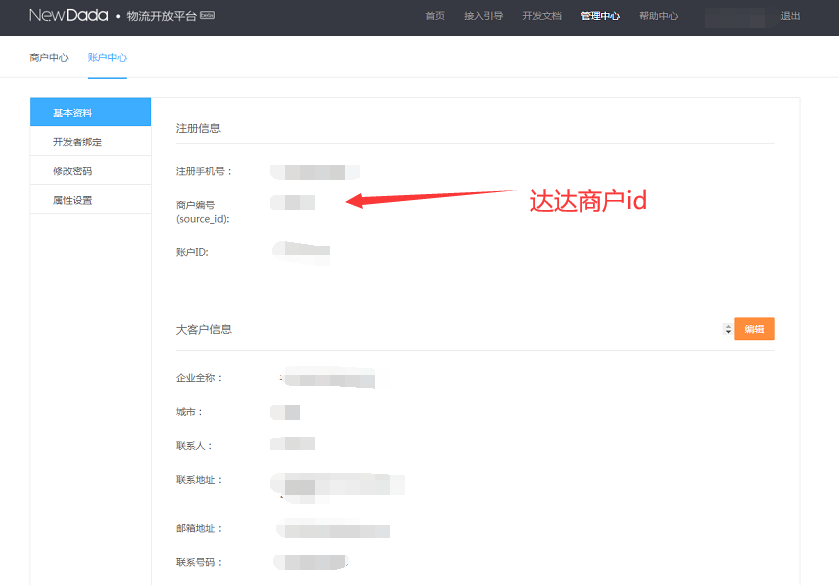Screen dimensions: 839x585
Task: Click the spinner arrows beside 编辑 button
Action: pos(727,329)
